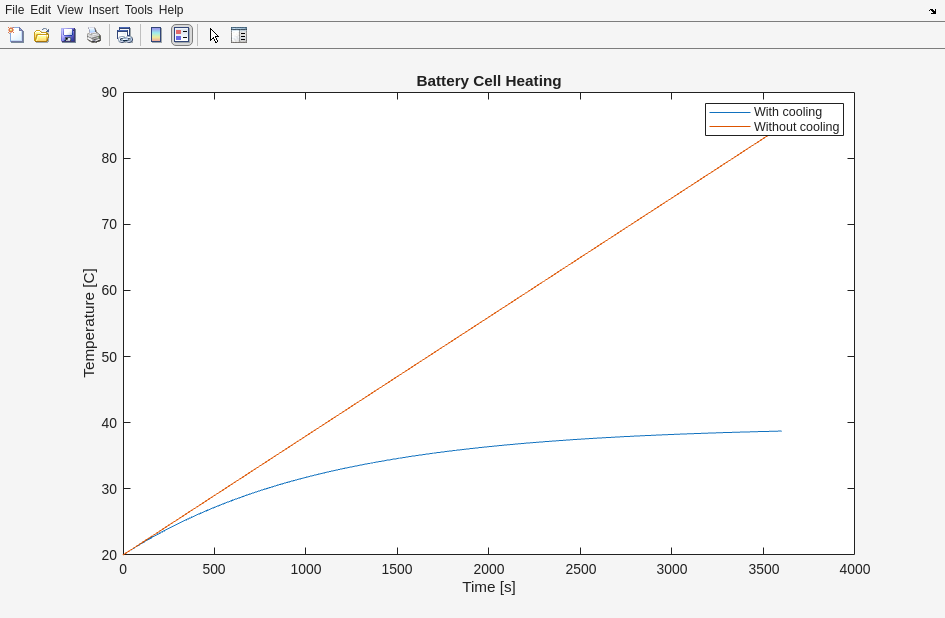Open the Edit menu
This screenshot has width=945, height=618.
40,10
